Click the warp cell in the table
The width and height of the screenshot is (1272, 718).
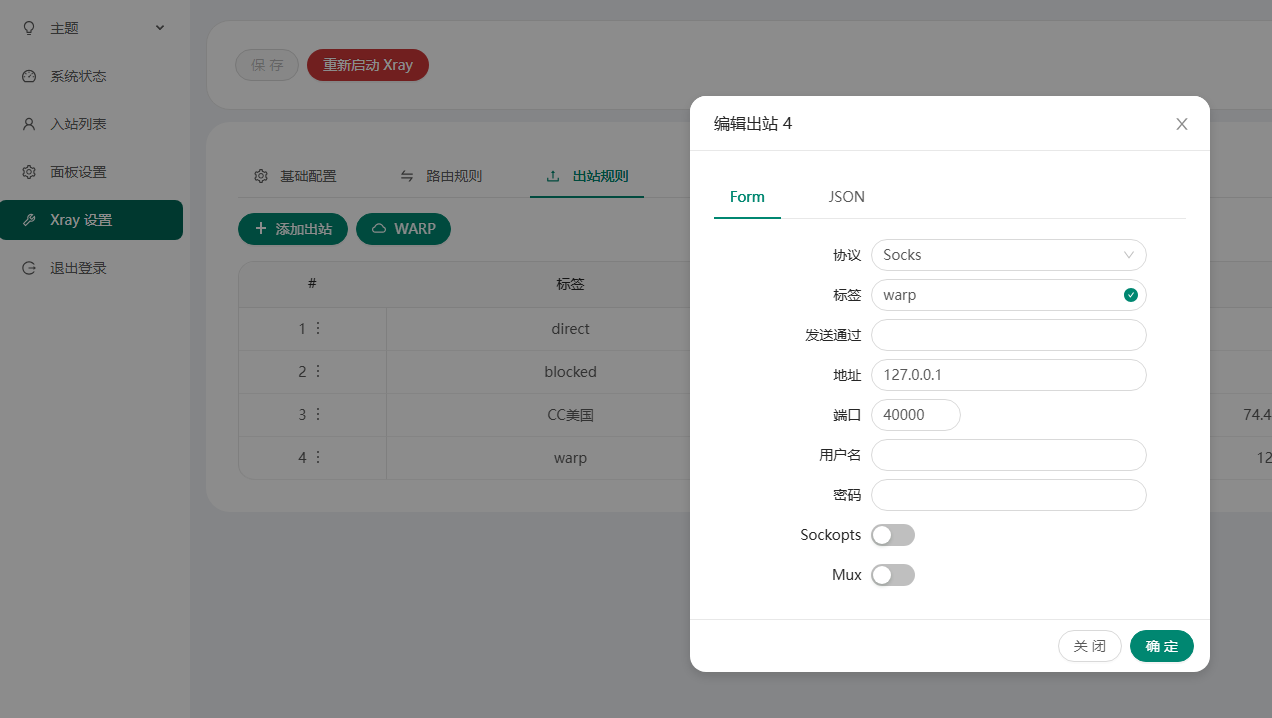570,457
